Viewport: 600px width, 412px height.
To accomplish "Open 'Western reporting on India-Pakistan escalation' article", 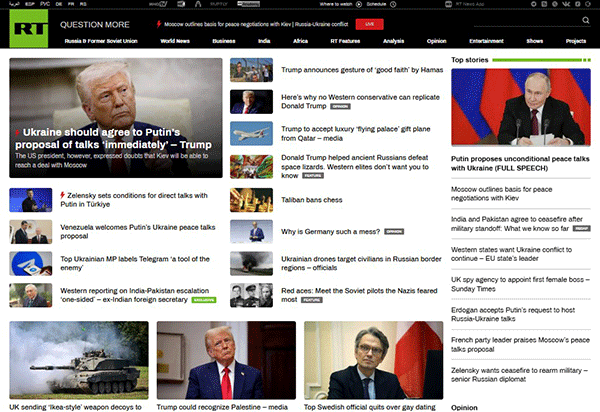I will (134, 295).
